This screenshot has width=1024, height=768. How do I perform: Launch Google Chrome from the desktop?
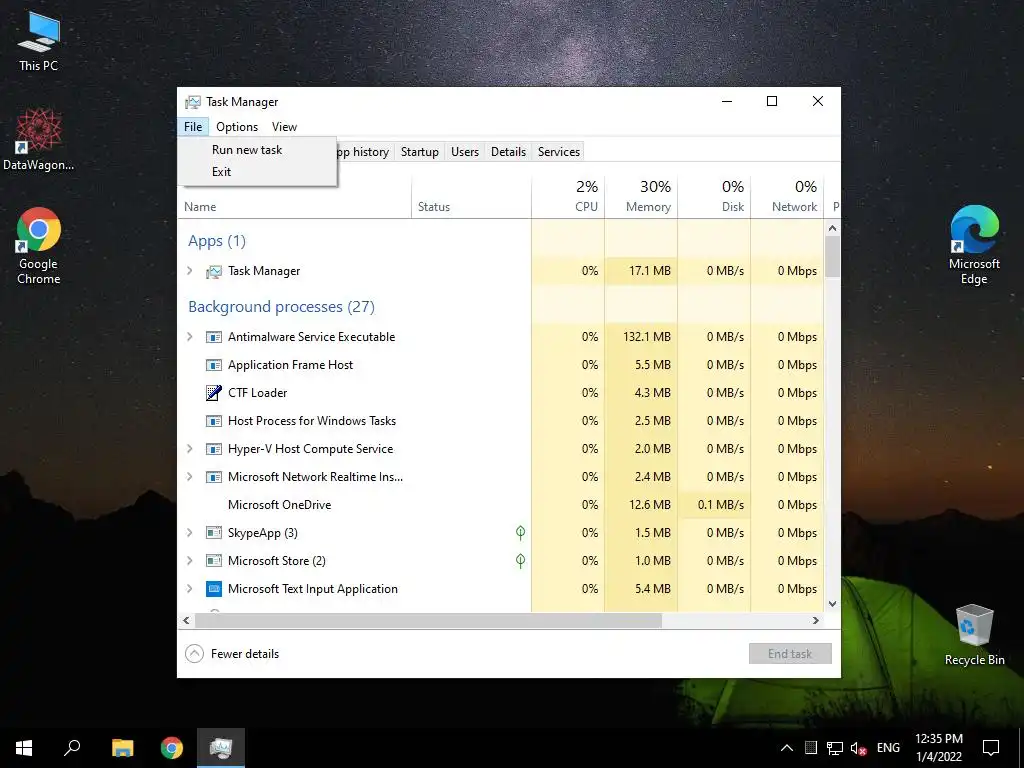pos(38,246)
